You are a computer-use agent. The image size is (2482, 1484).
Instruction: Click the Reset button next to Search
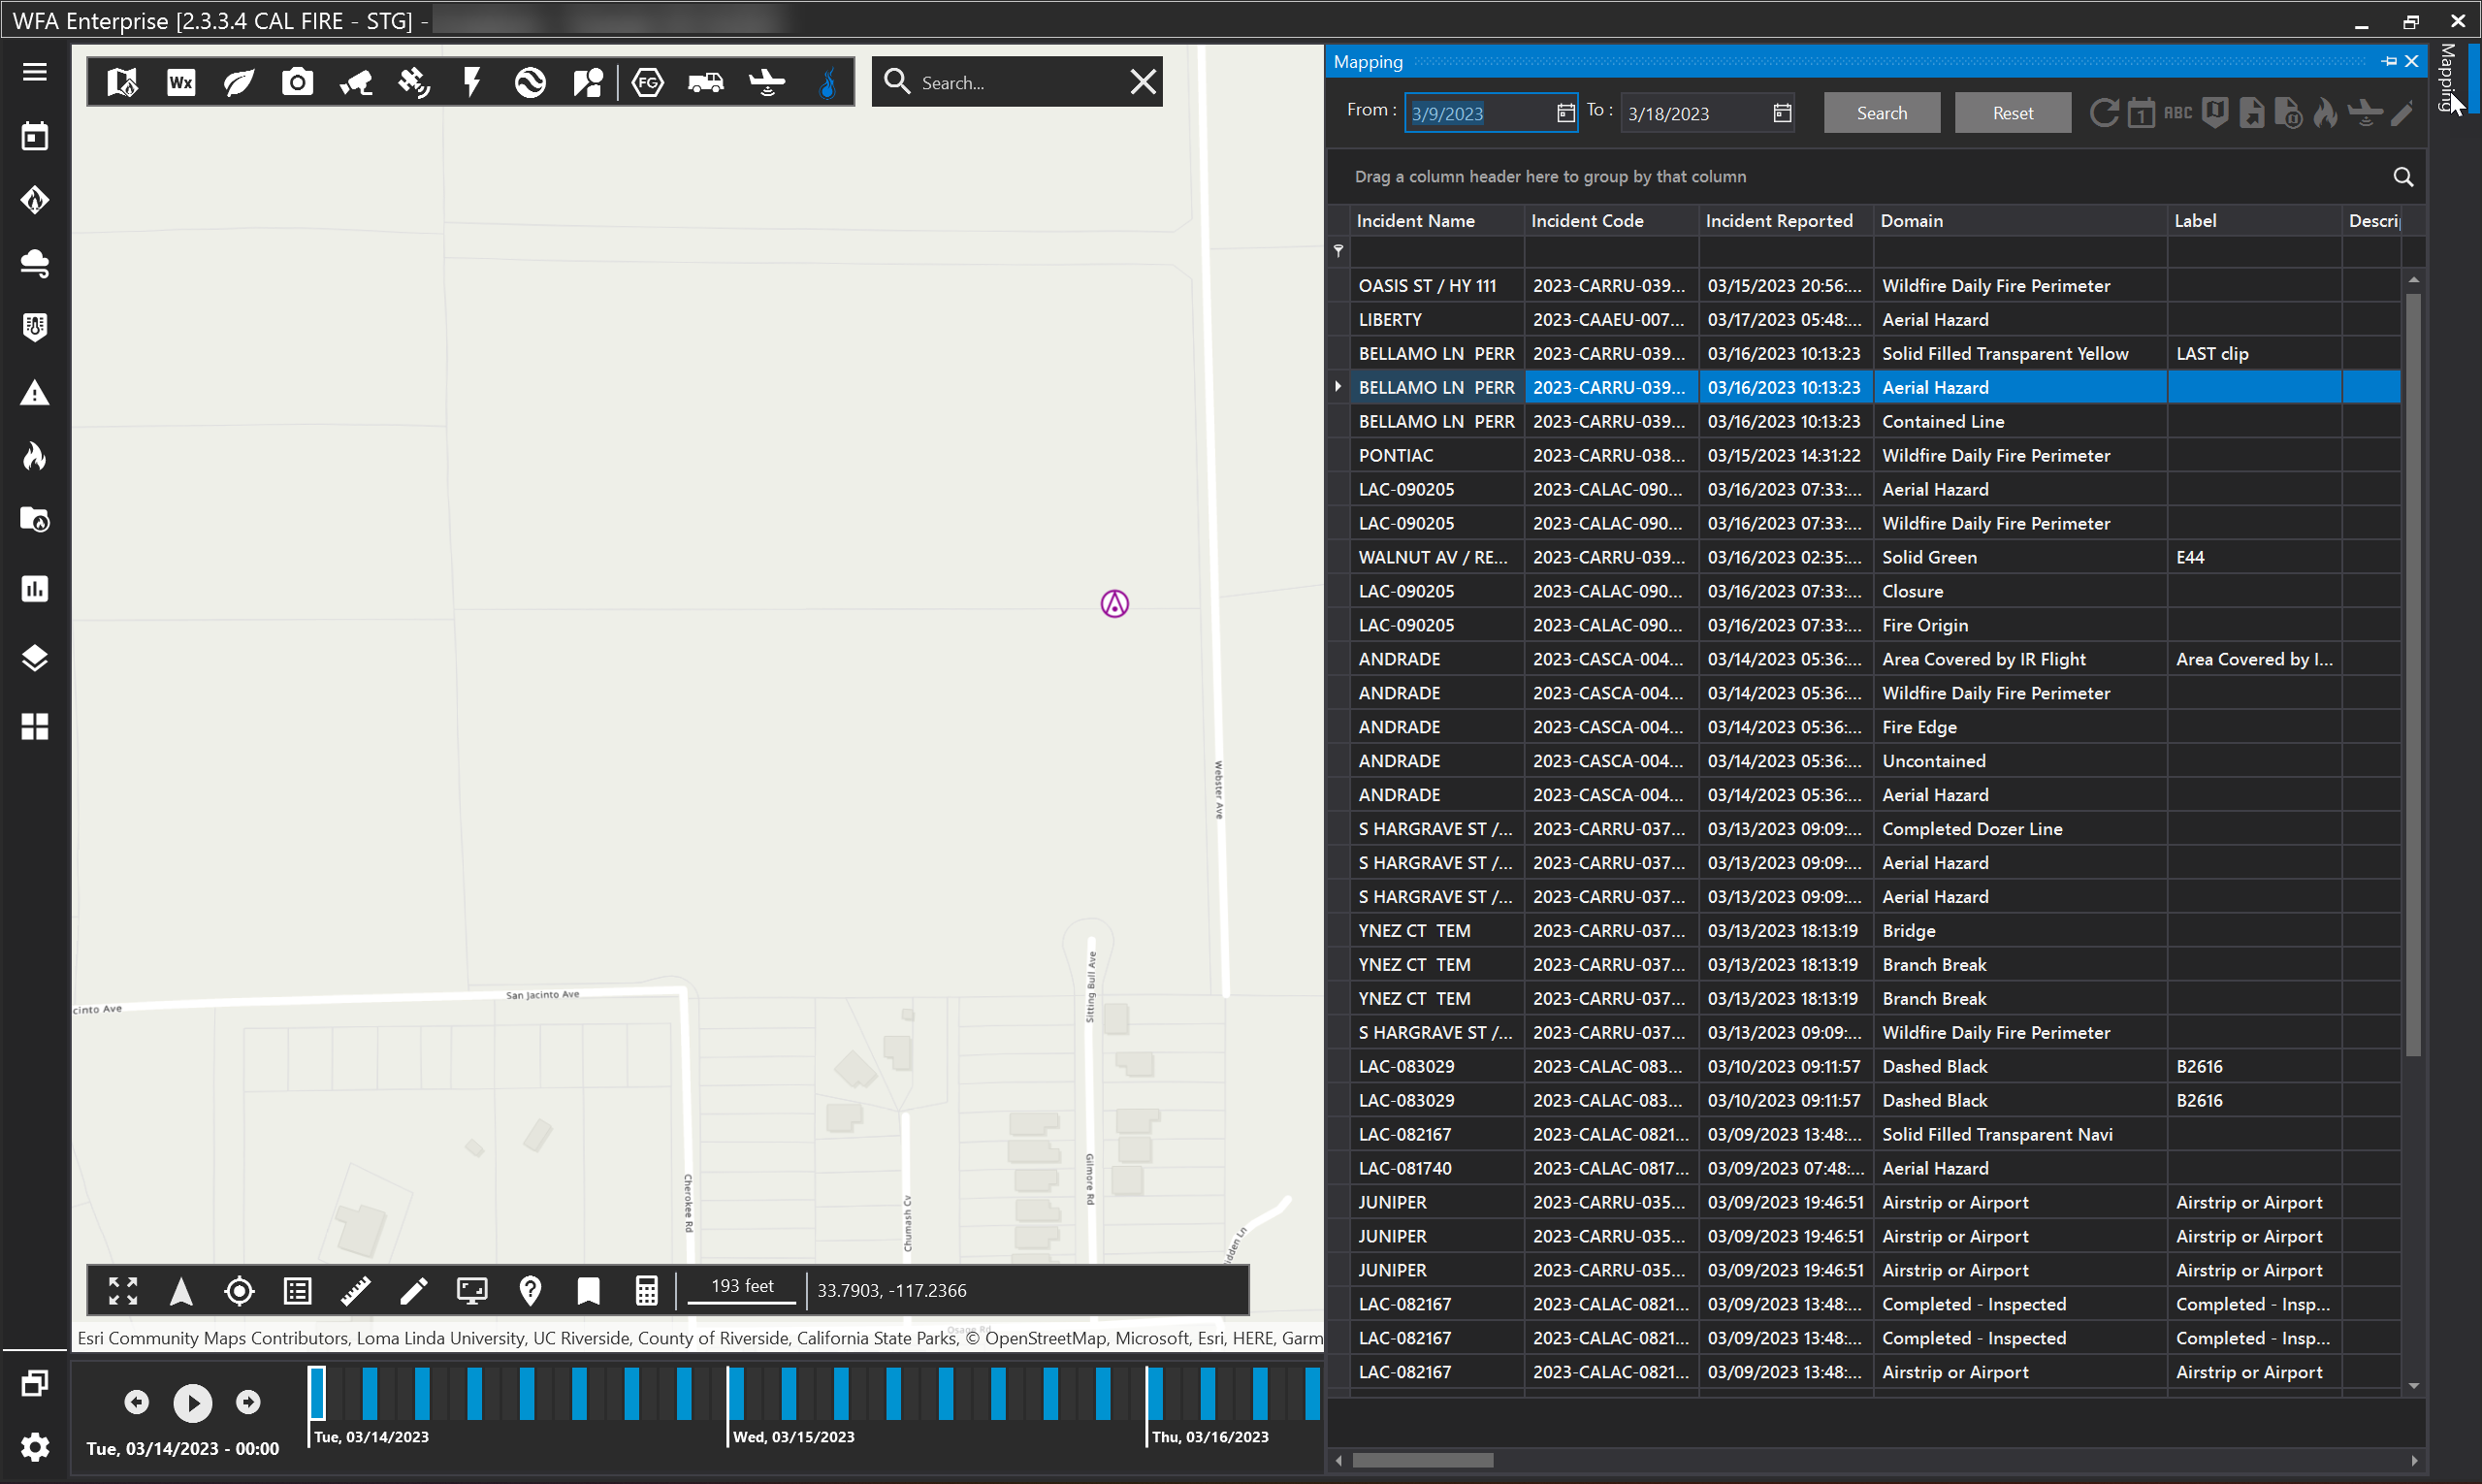pyautogui.click(x=2012, y=112)
